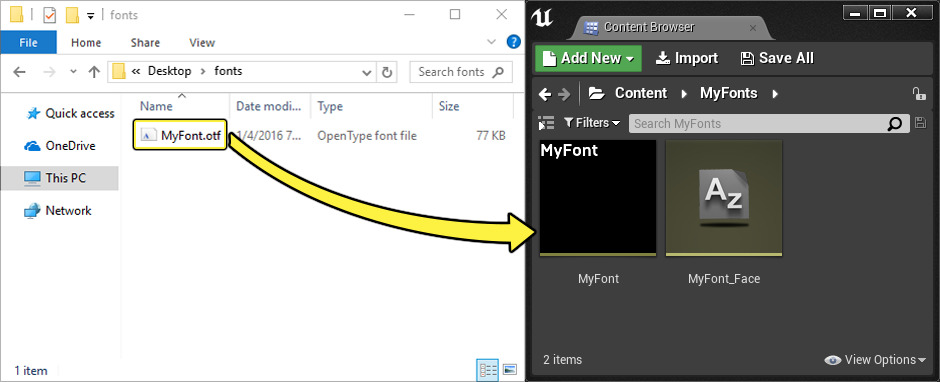This screenshot has height=382, width=940.
Task: Go forward in Content Browser history
Action: click(564, 94)
